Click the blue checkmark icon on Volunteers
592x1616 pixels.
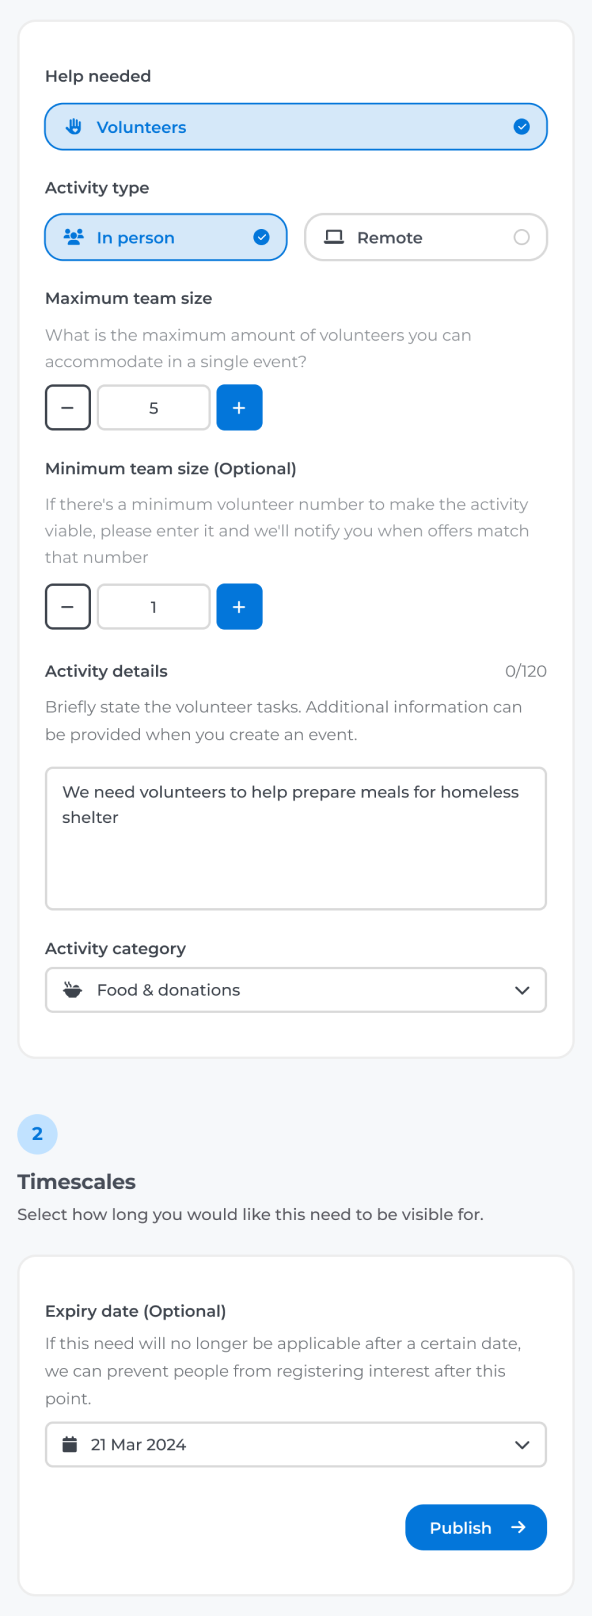pyautogui.click(x=521, y=127)
